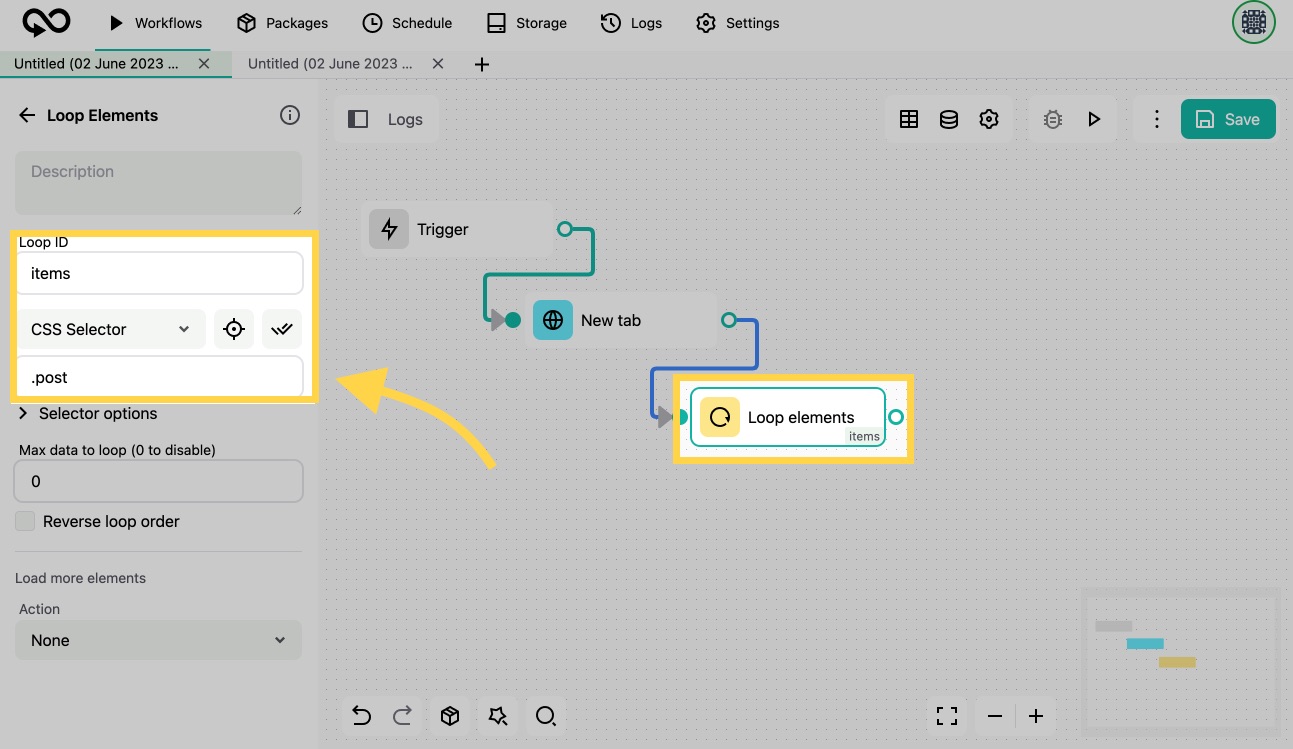This screenshot has width=1293, height=749.
Task: Open the debug mode bug icon
Action: pos(1052,119)
